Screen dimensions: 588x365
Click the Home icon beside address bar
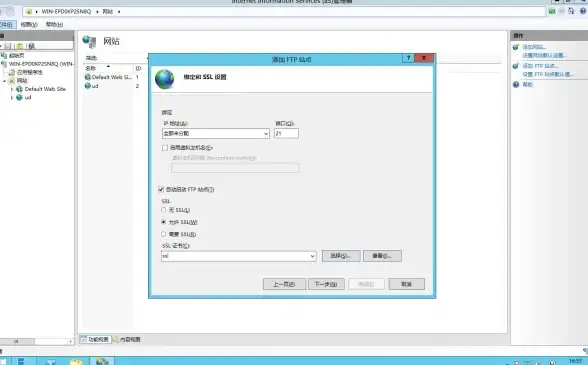571,11
